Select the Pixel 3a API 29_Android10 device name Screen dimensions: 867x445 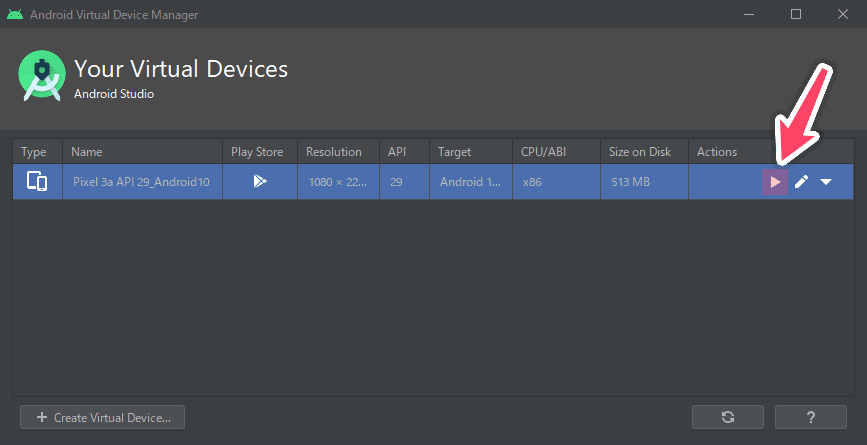tap(142, 182)
